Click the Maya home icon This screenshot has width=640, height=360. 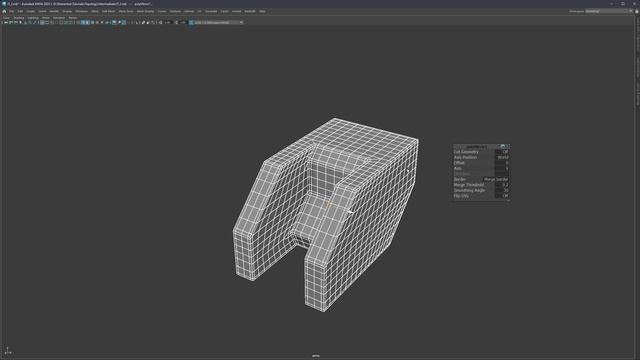(x=4, y=11)
